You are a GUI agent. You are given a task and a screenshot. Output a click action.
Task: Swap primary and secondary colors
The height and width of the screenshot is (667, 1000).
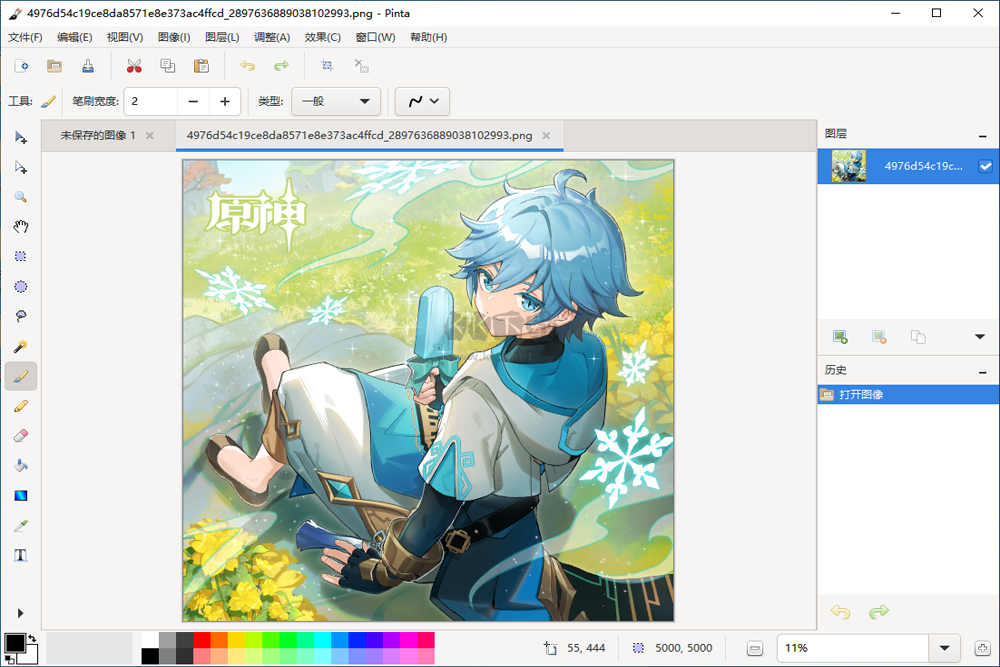point(31,638)
